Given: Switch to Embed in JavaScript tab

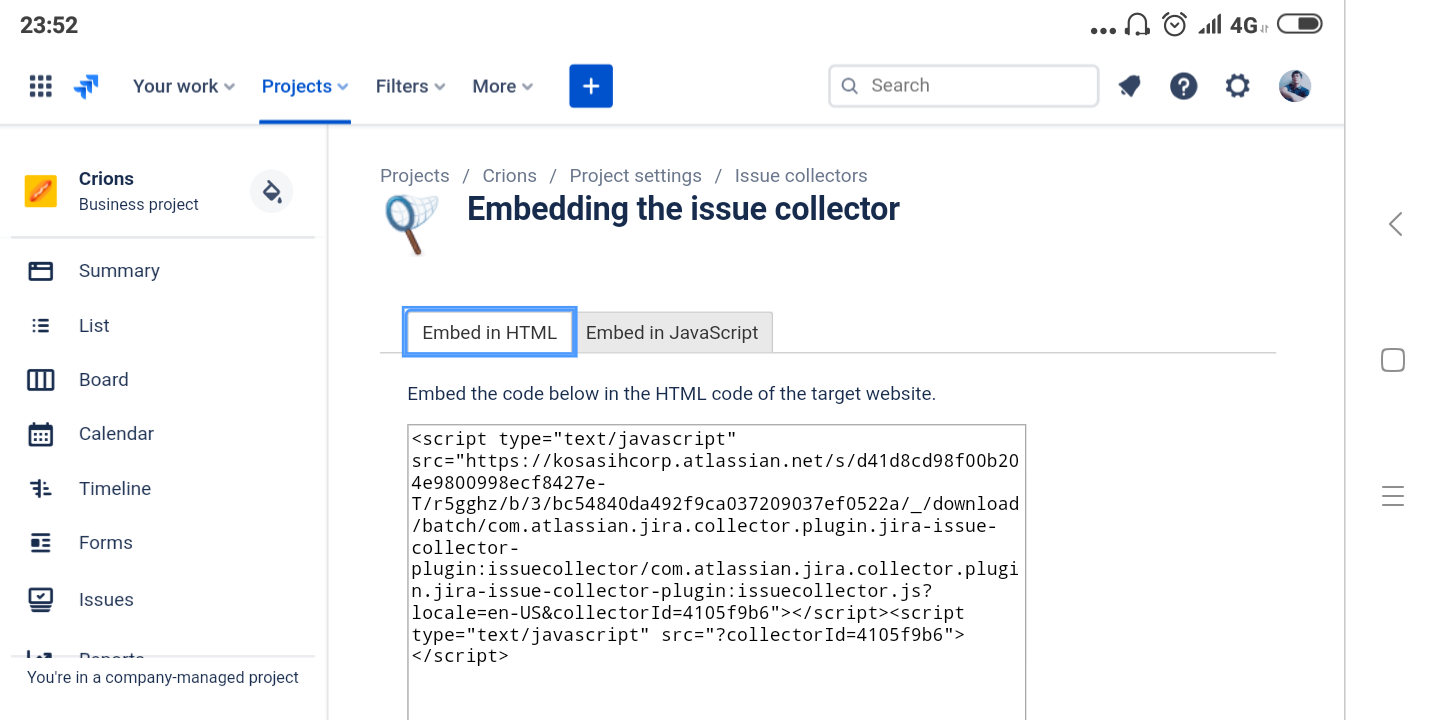Looking at the screenshot, I should pyautogui.click(x=672, y=333).
